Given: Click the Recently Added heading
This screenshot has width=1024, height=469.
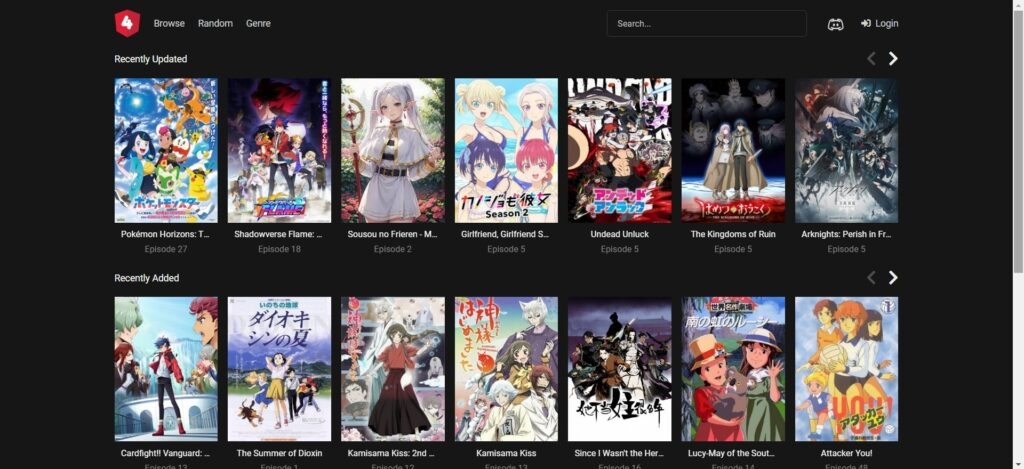Looking at the screenshot, I should coord(147,278).
